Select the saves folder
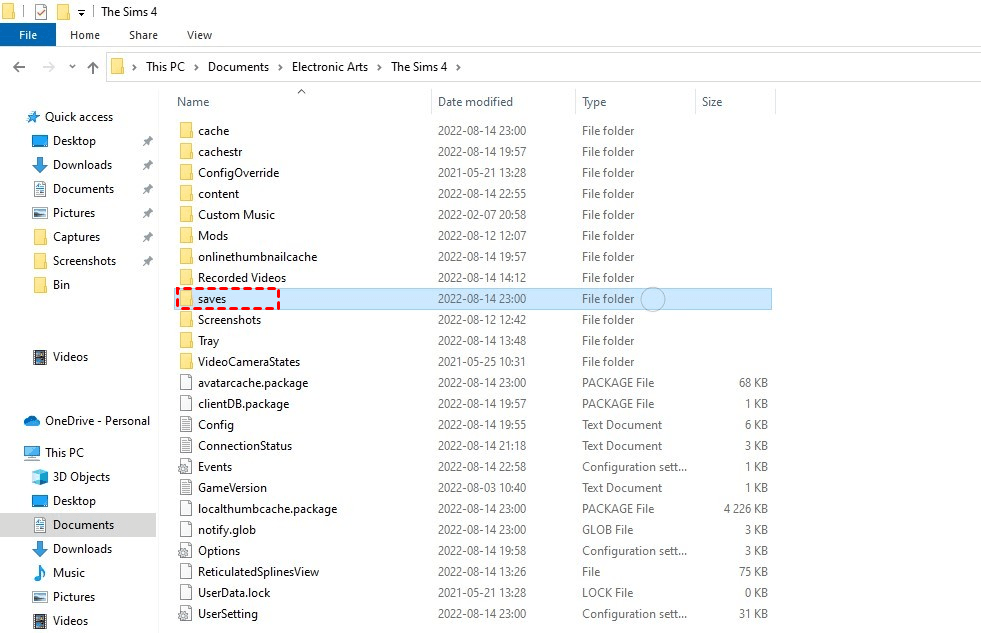The width and height of the screenshot is (981, 633). [474, 299]
